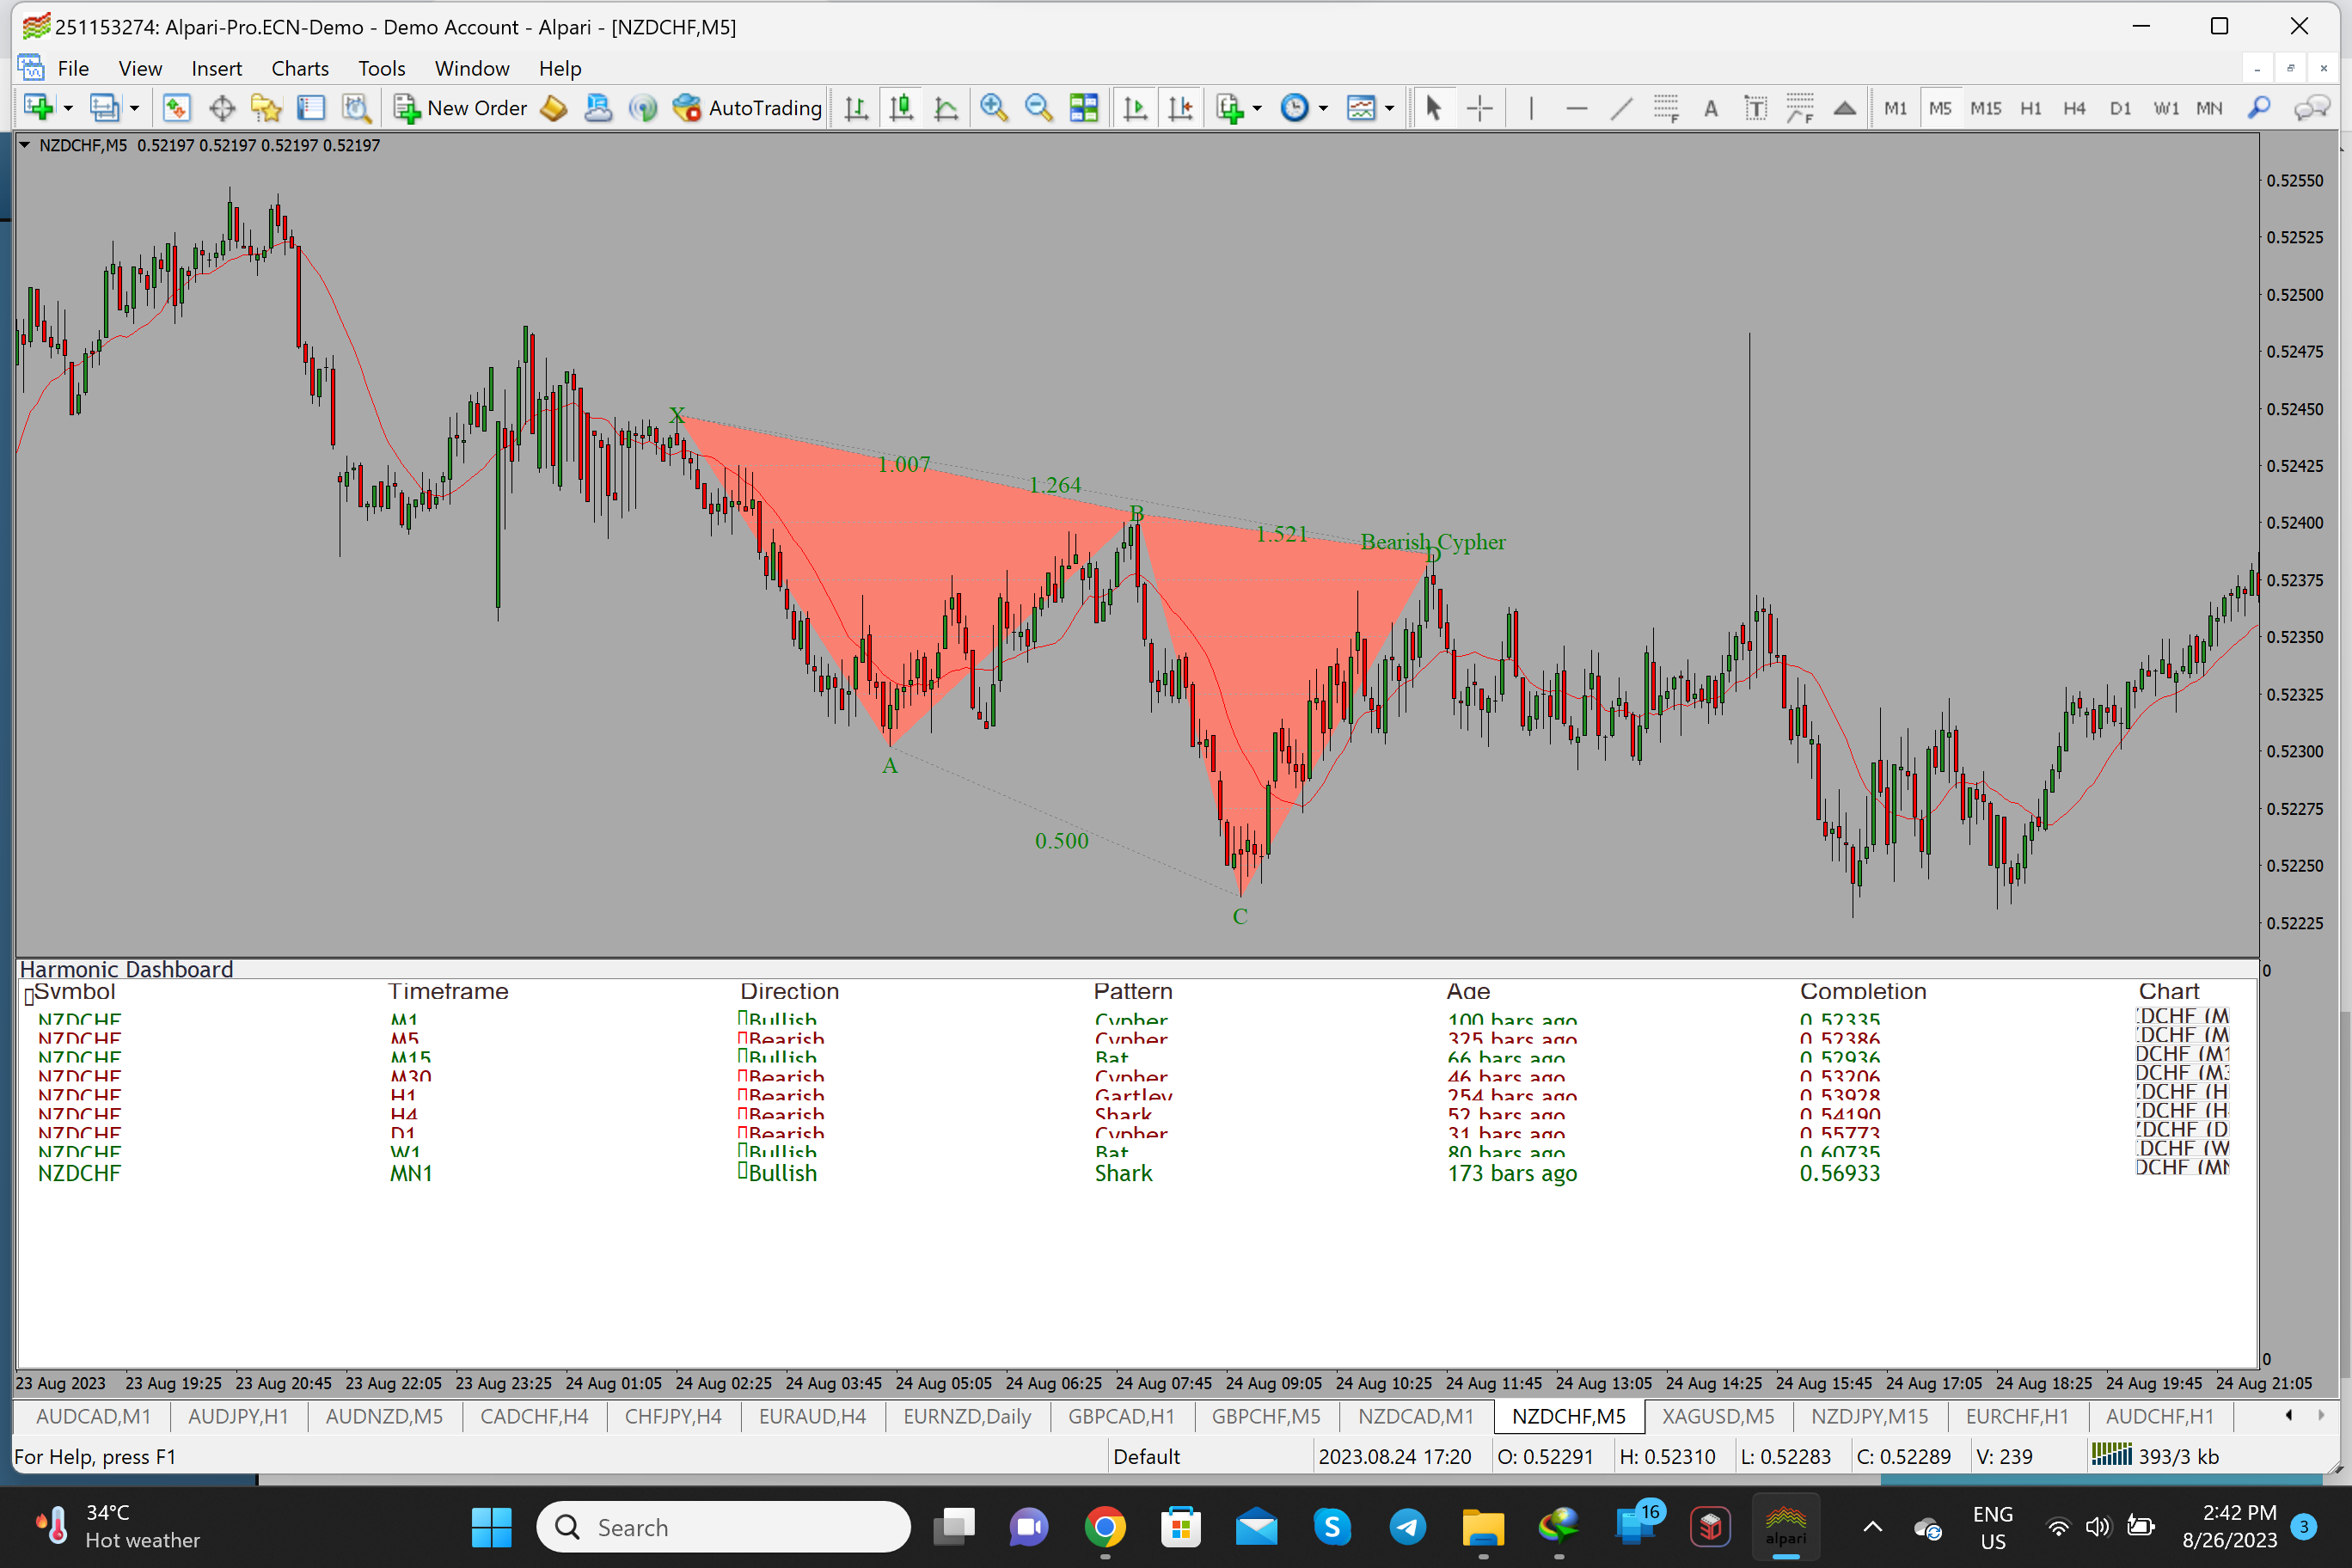2352x1568 pixels.
Task: Show the Navigator panel
Action: pyautogui.click(x=266, y=108)
